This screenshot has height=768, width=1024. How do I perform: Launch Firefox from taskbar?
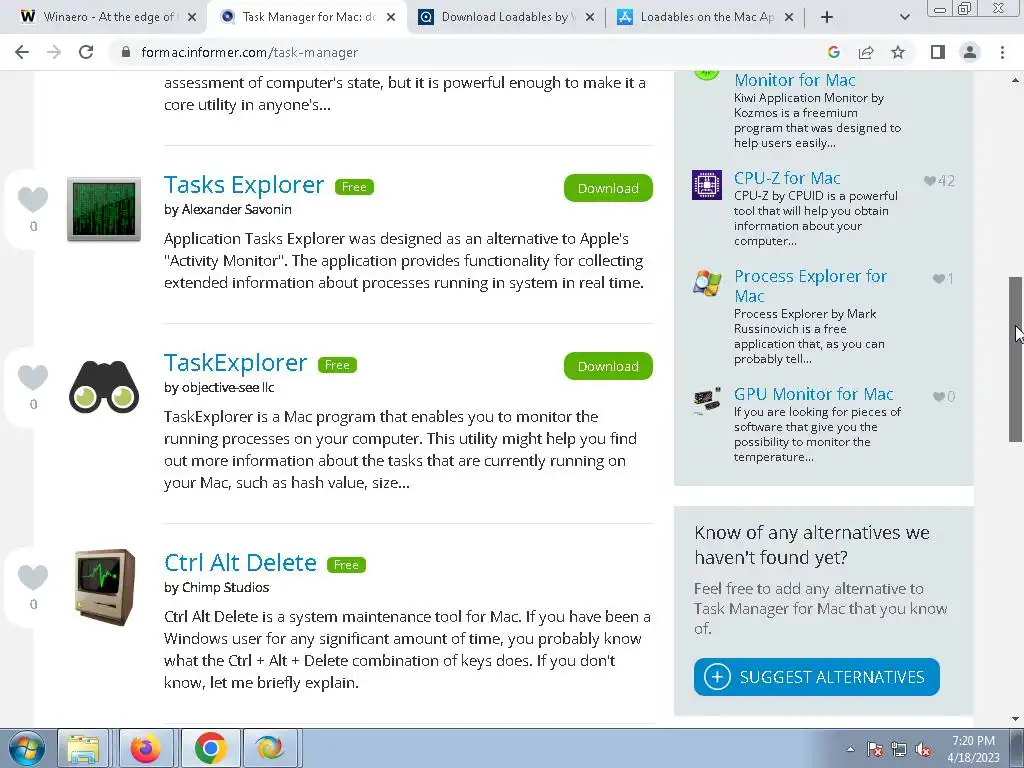tap(146, 748)
